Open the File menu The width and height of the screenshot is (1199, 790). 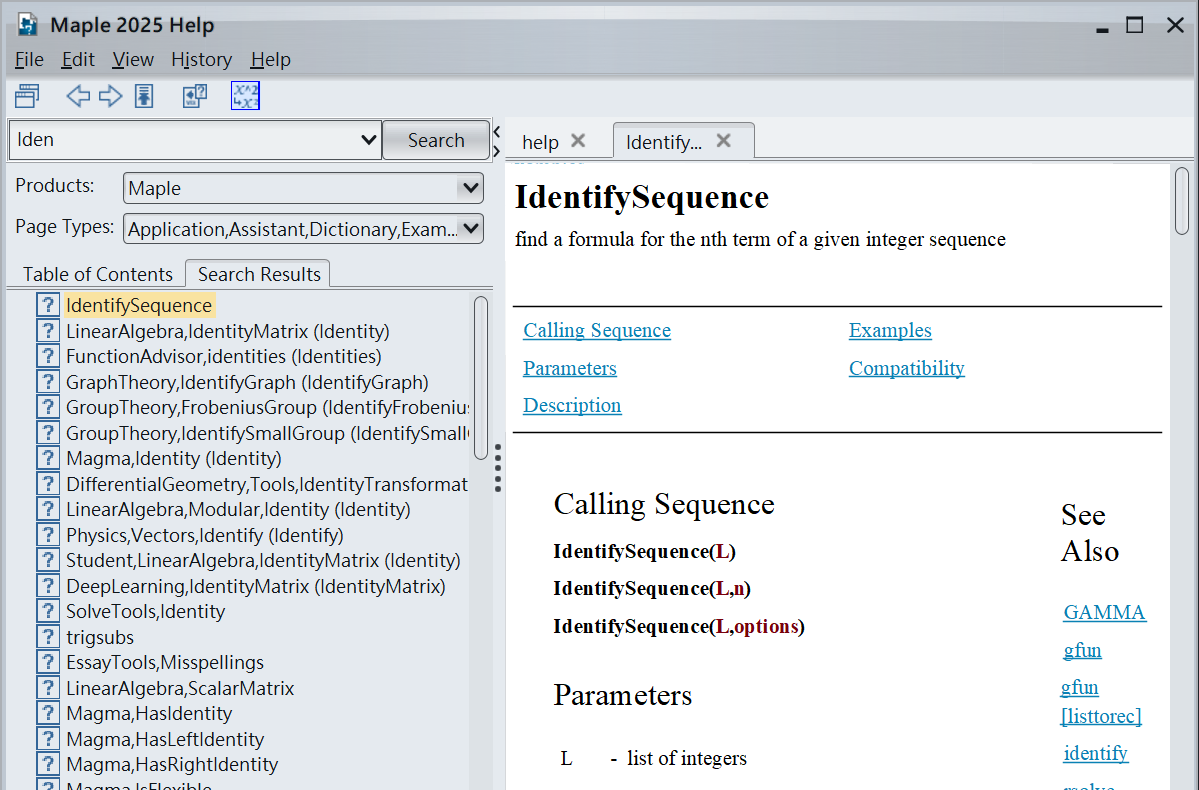pos(29,60)
